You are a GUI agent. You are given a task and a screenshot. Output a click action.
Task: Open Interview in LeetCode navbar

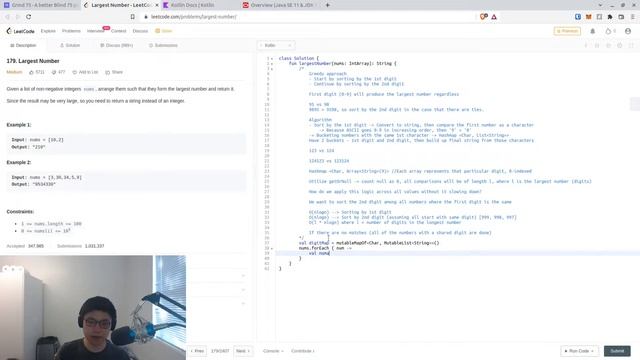click(96, 31)
